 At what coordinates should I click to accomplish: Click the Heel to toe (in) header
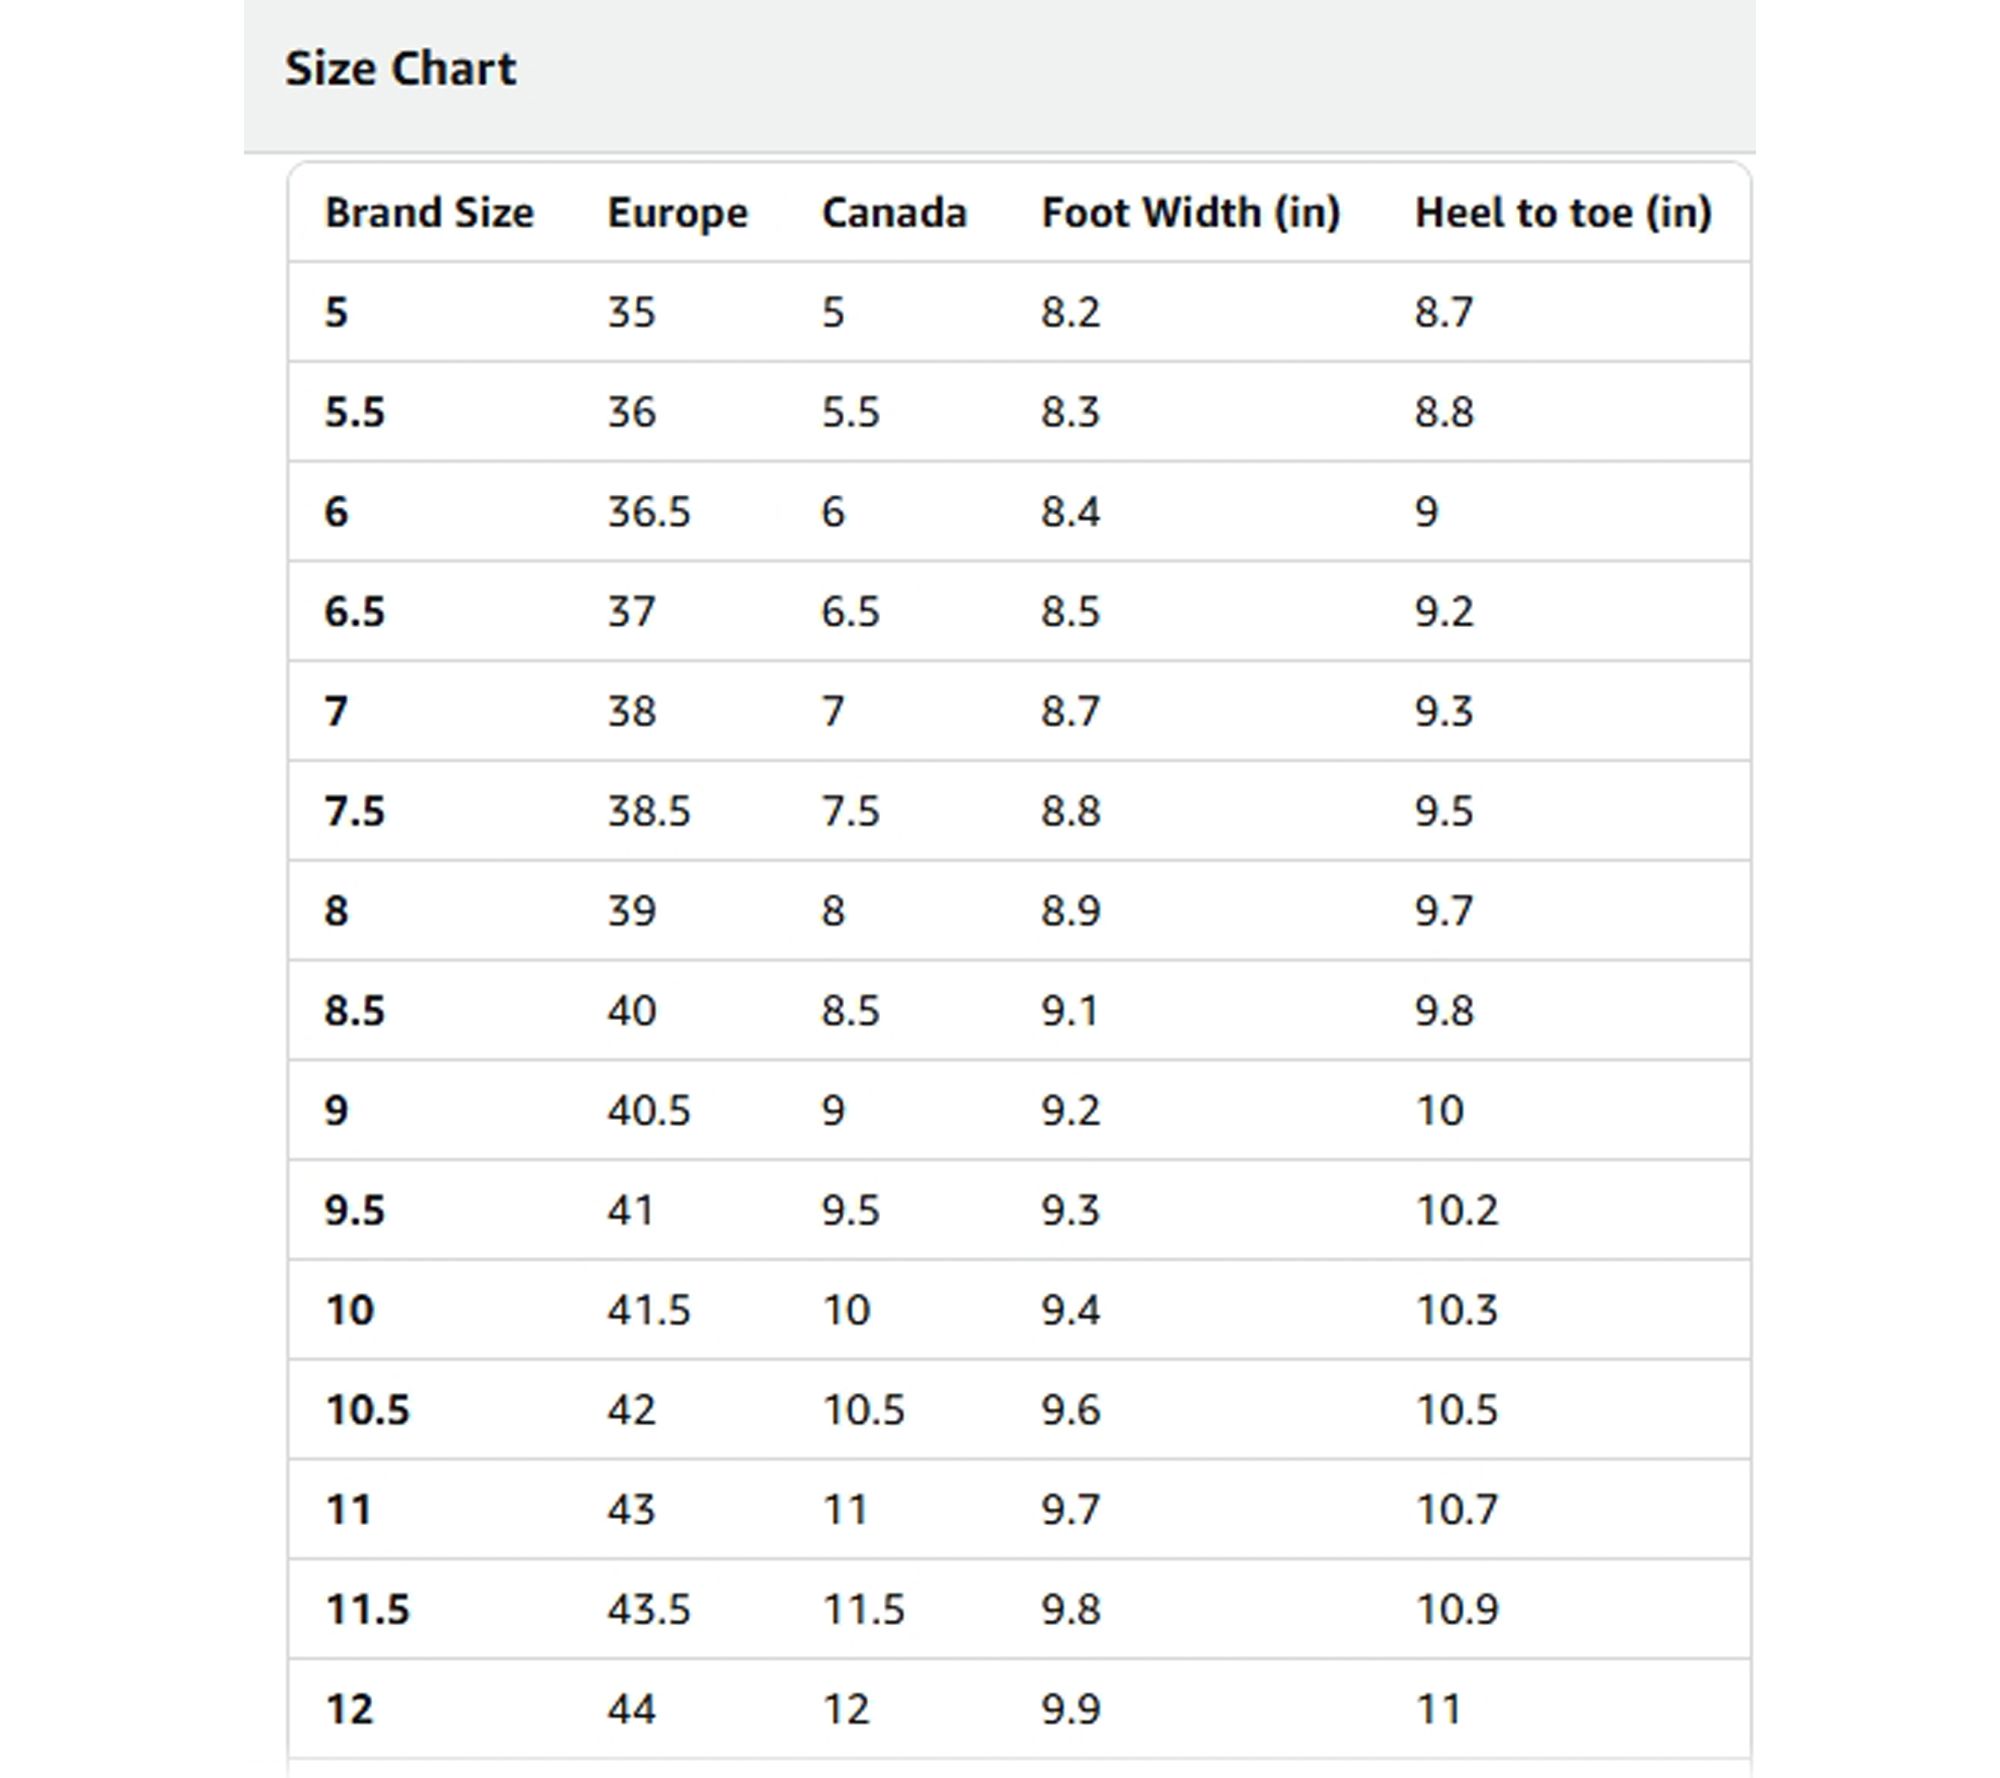[x=1562, y=213]
